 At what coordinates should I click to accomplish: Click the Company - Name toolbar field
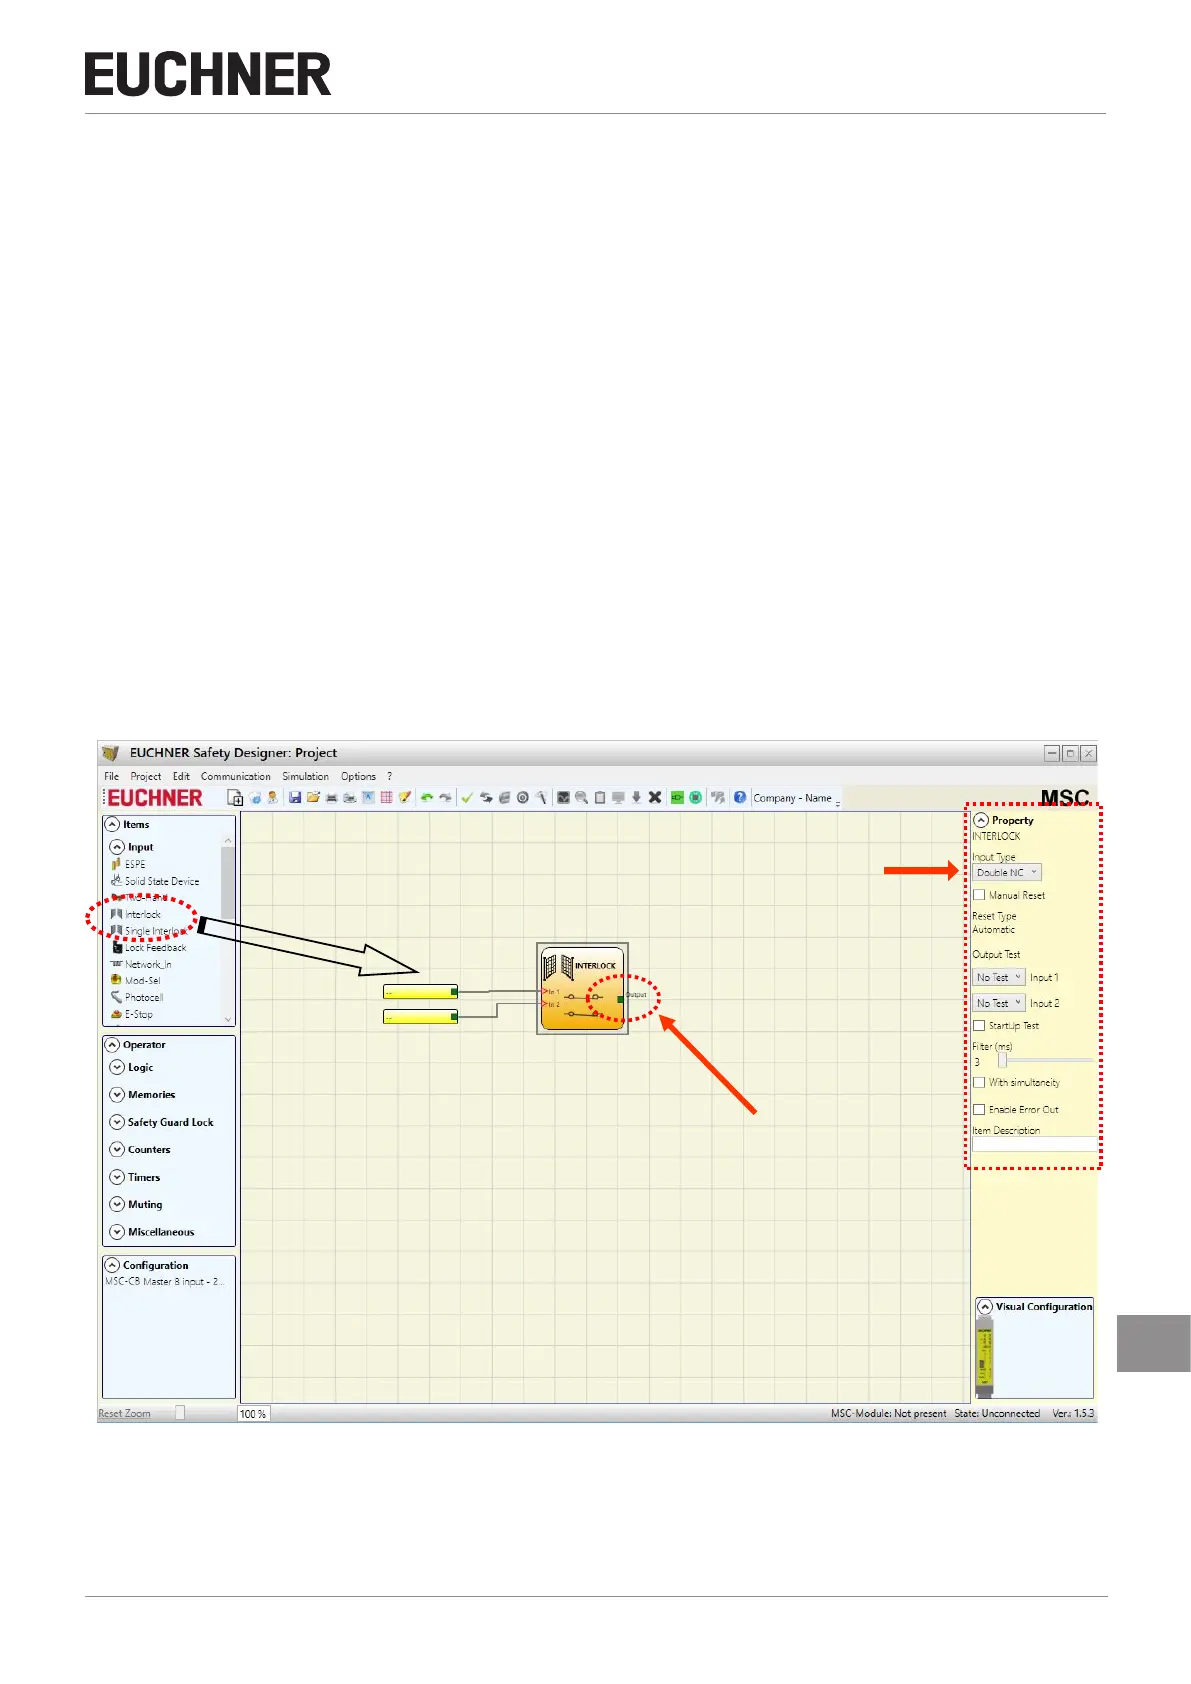pos(795,798)
